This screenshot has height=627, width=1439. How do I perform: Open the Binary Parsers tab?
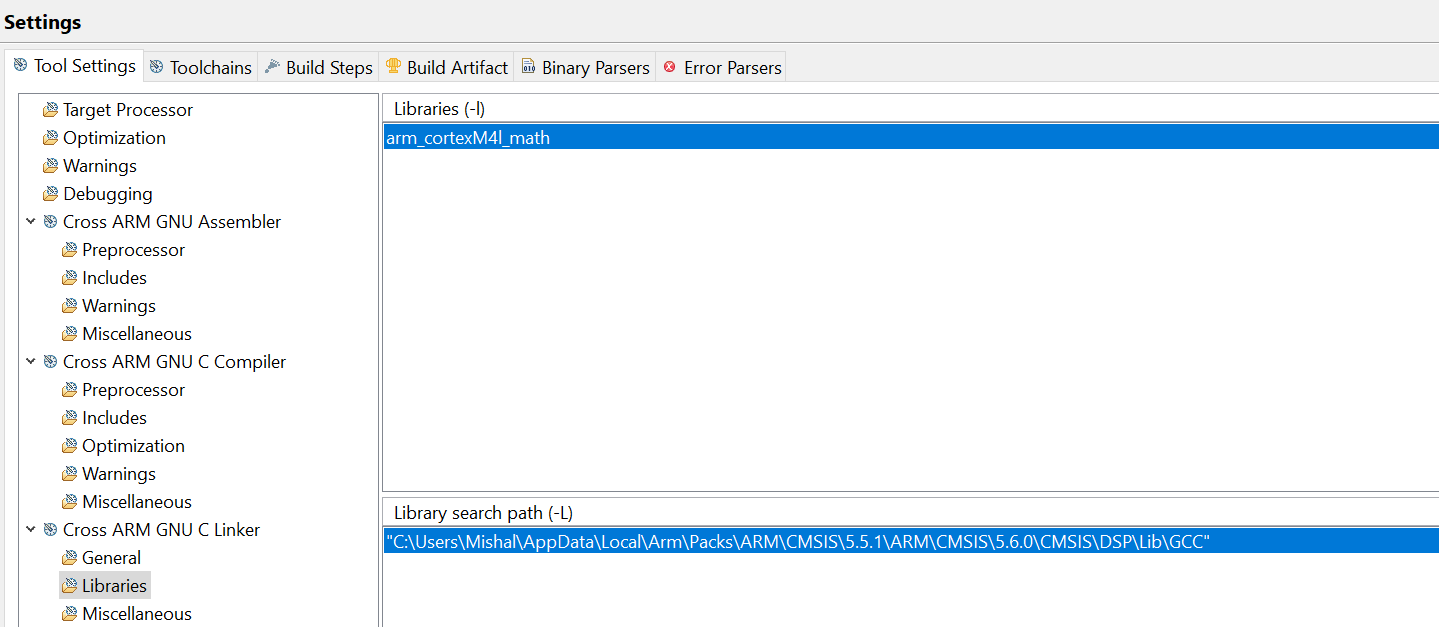585,67
